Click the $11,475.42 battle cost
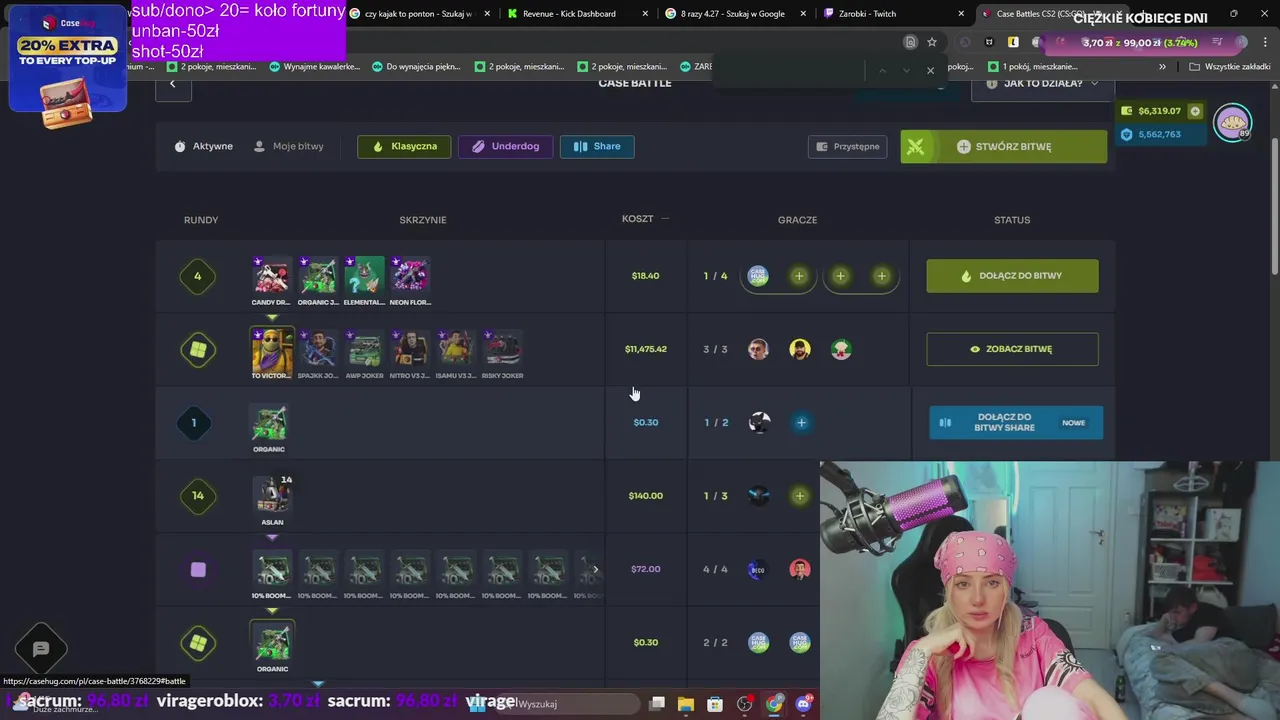1280x720 pixels. (645, 349)
